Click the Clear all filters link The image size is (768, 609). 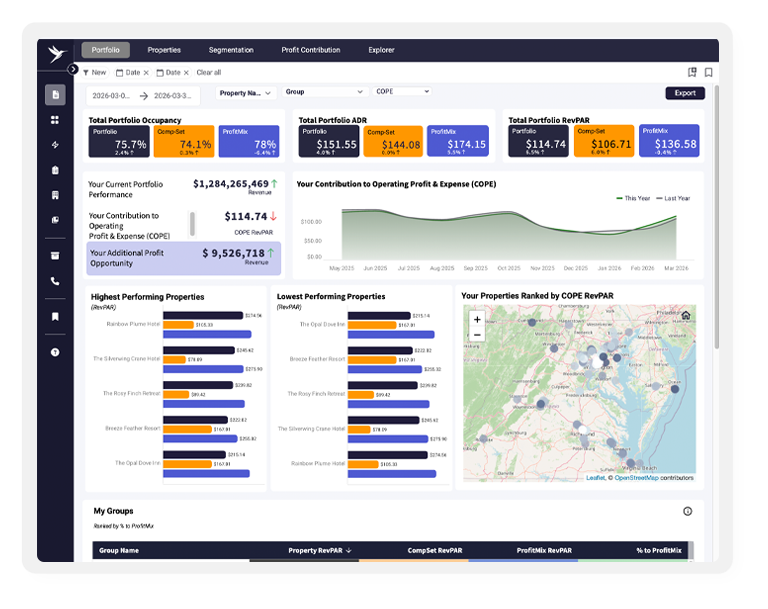(209, 73)
